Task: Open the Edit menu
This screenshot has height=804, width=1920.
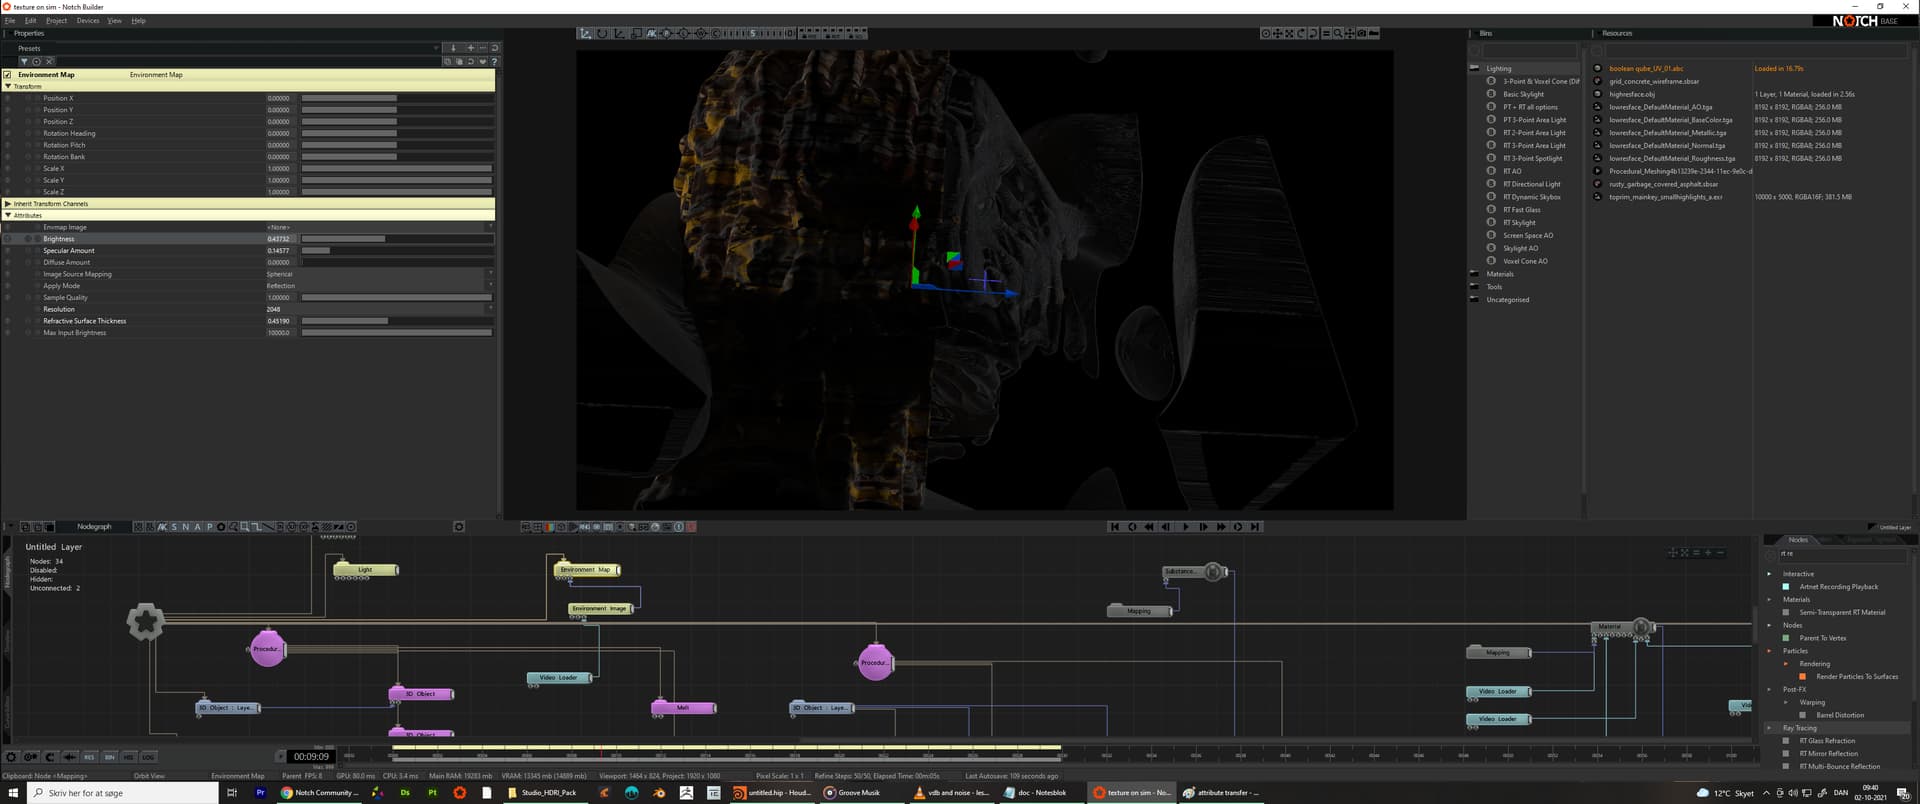Action: 30,21
